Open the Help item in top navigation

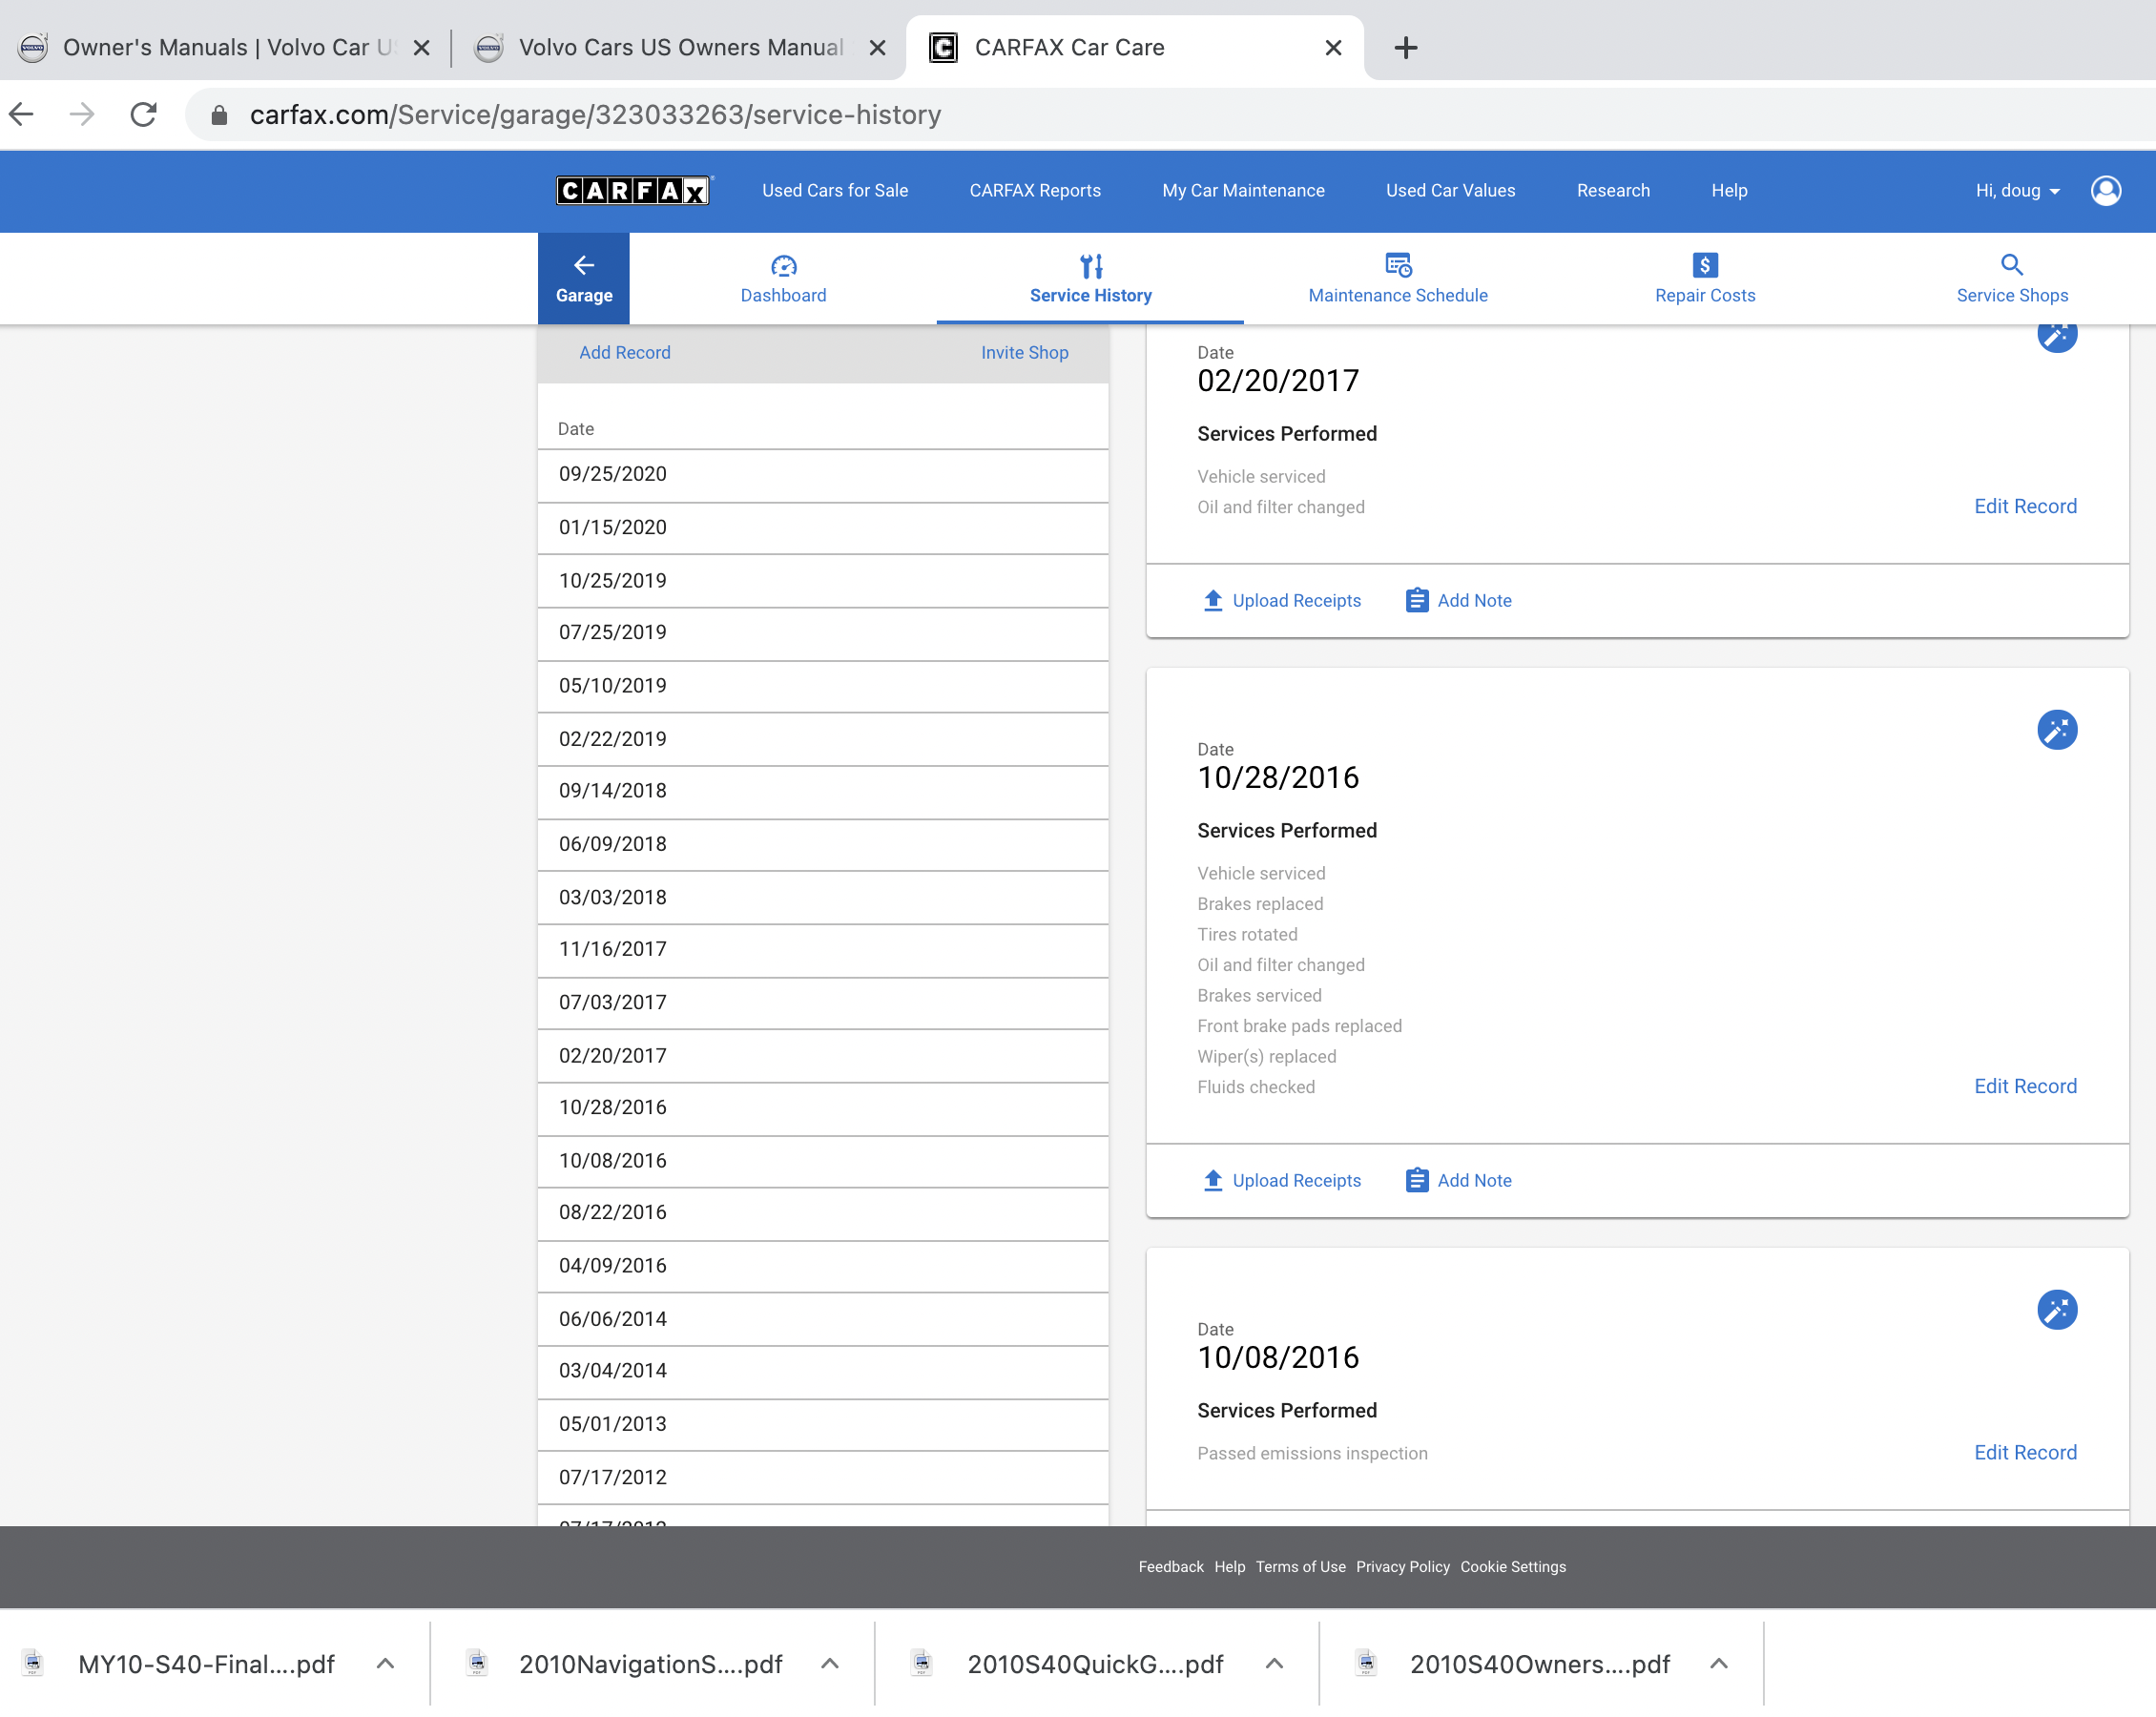tap(1729, 190)
